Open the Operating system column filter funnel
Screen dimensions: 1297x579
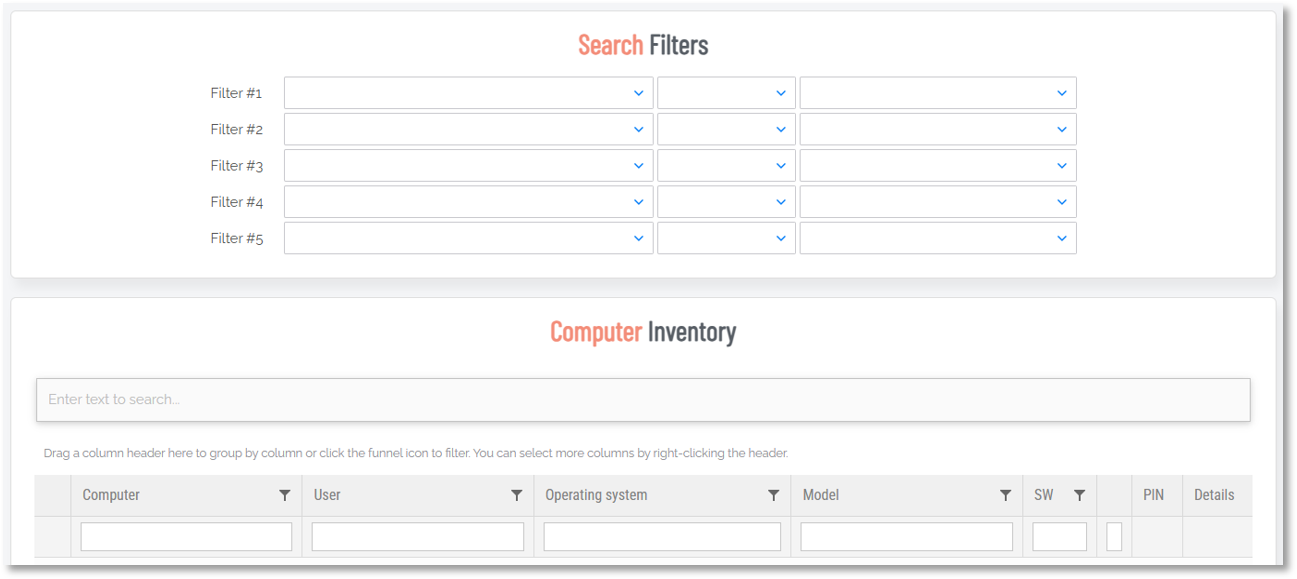tap(773, 495)
